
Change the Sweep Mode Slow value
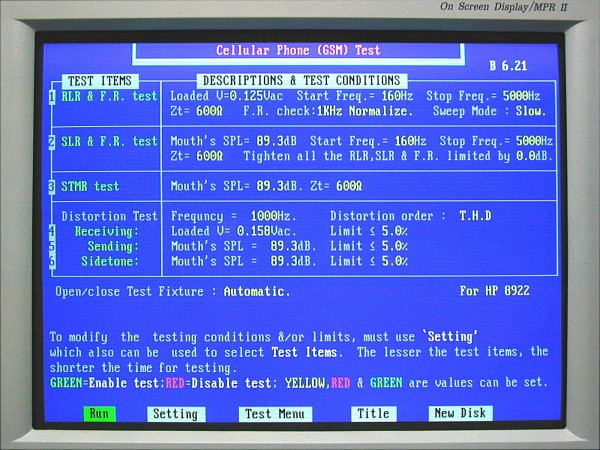pos(530,112)
